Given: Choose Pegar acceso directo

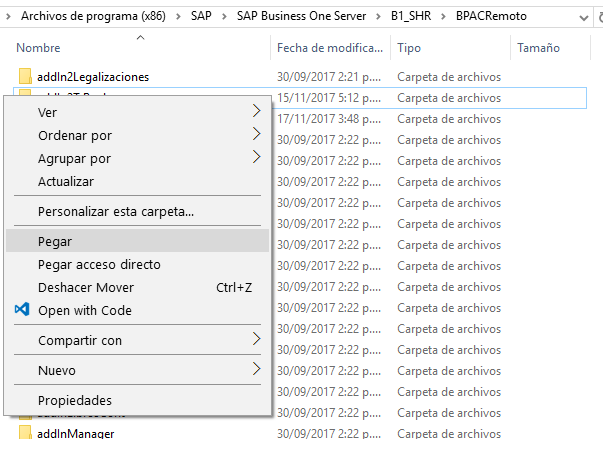Looking at the screenshot, I should 99,264.
